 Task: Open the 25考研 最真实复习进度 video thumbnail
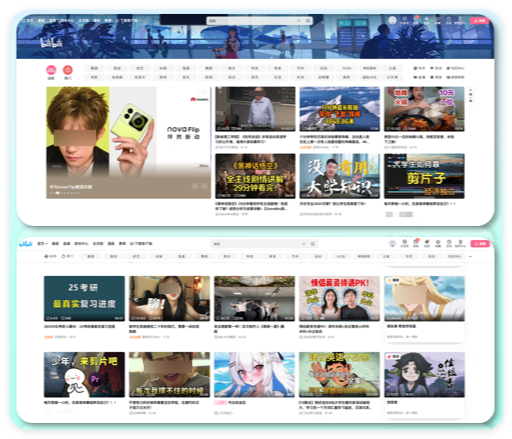[x=84, y=298]
